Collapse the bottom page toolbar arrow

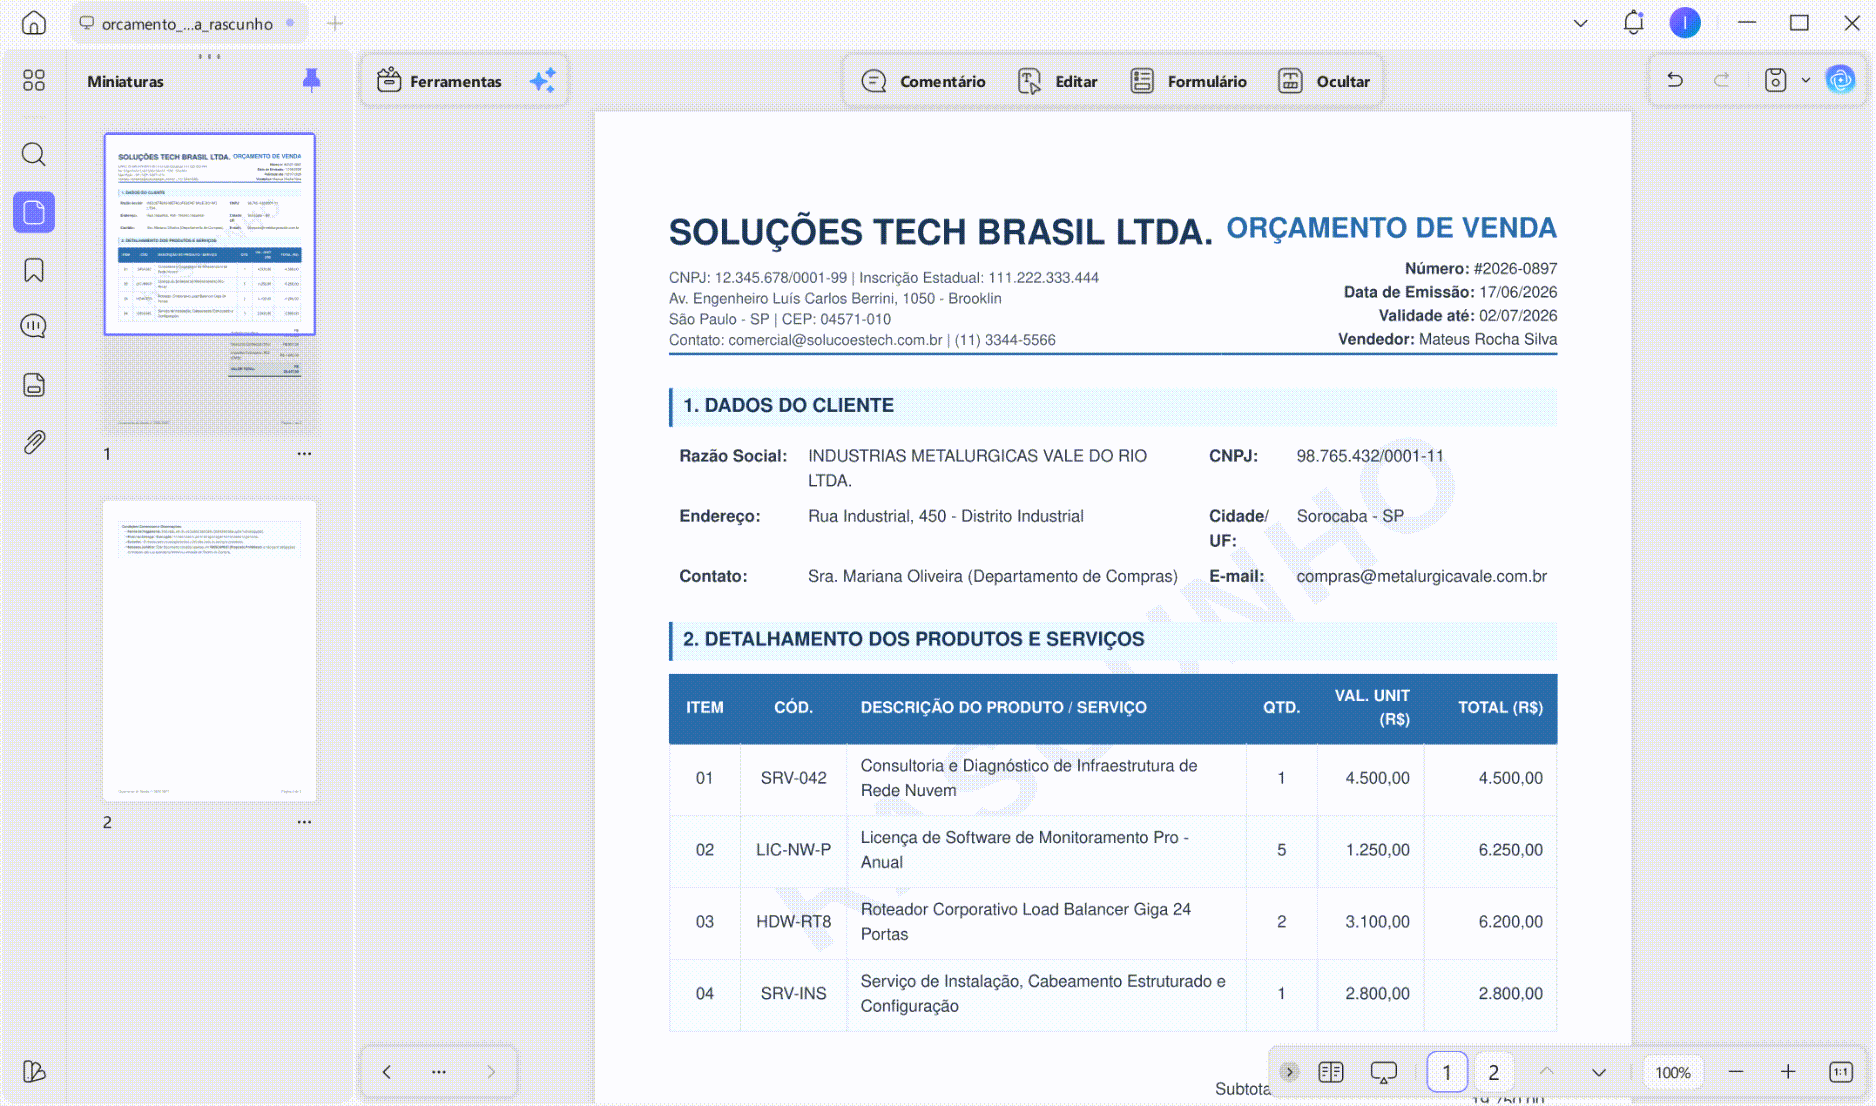(x=1290, y=1072)
